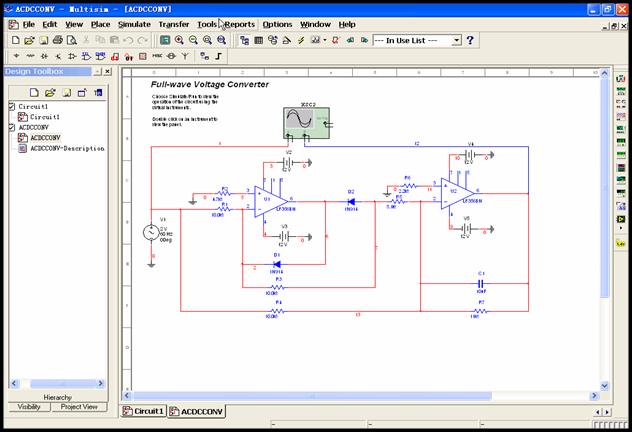This screenshot has width=632, height=432.
Task: Open the In Use List dropdown
Action: point(457,40)
